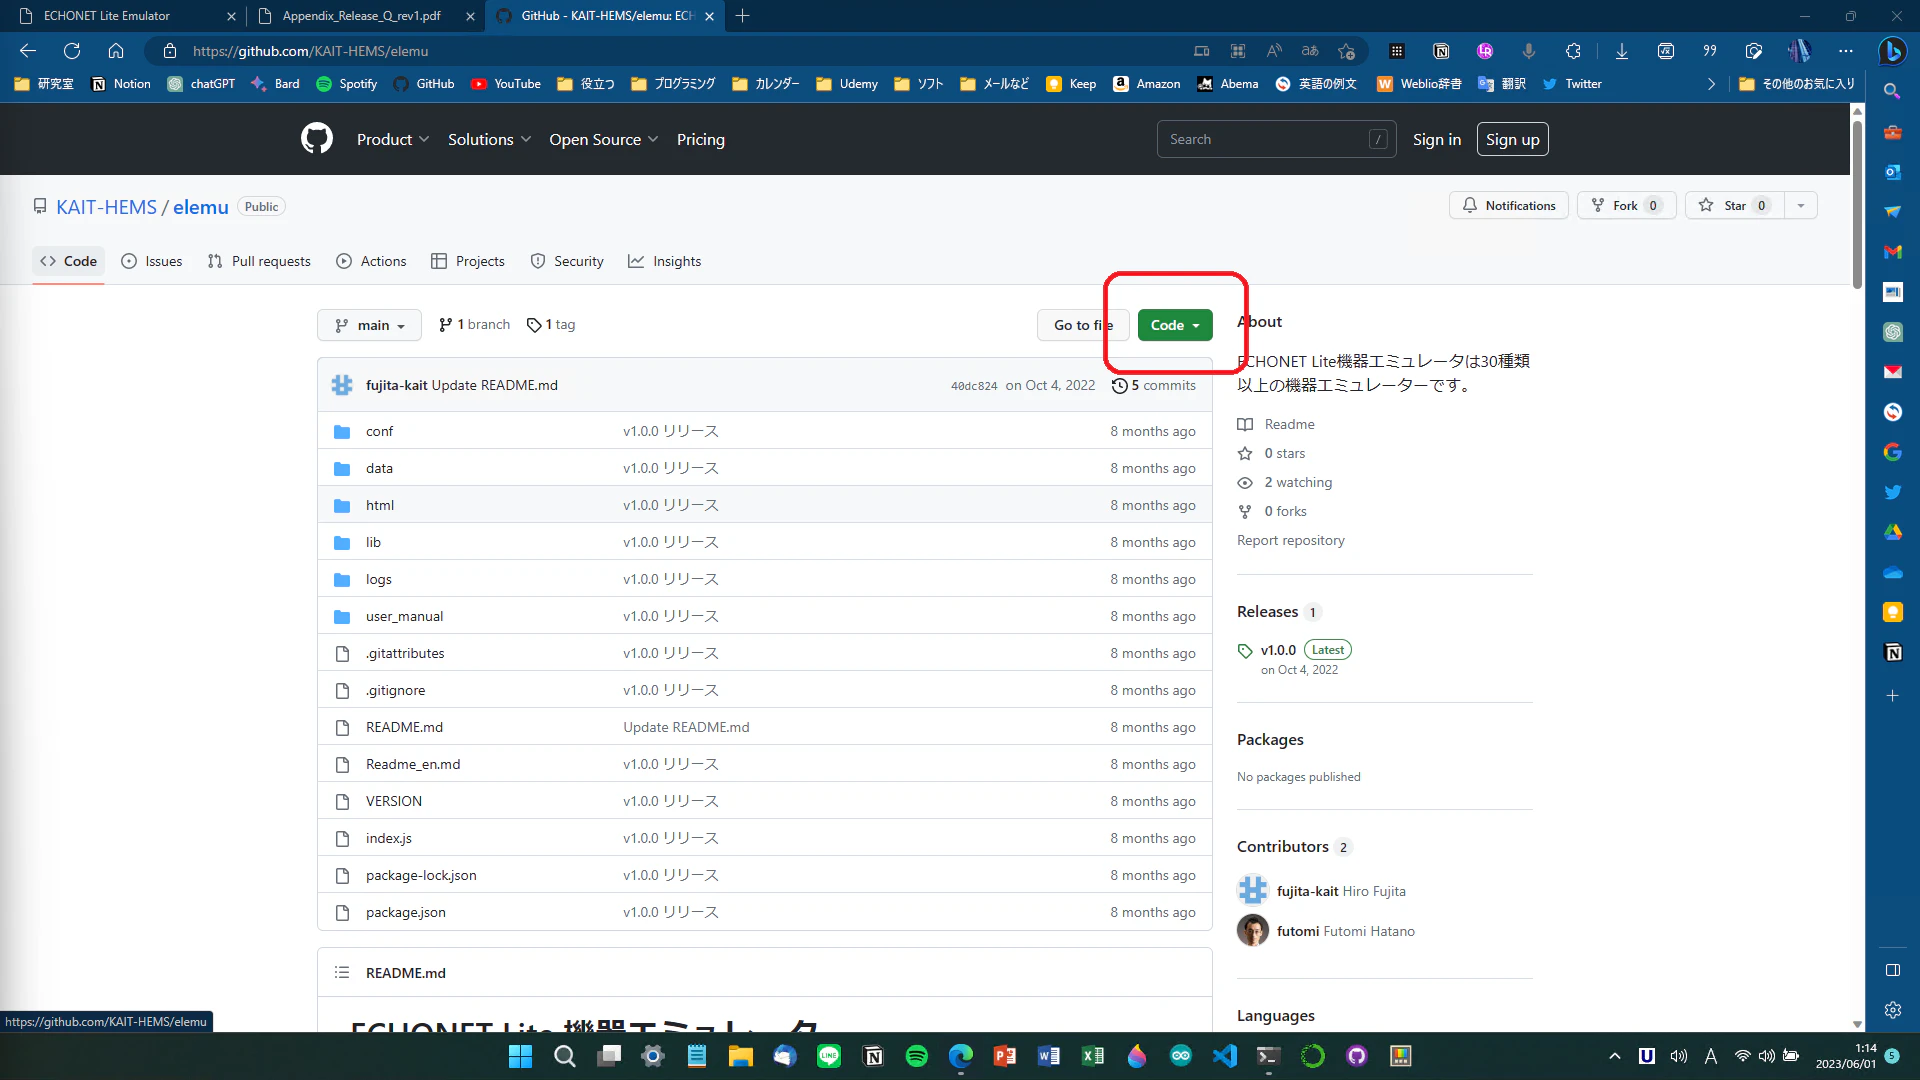This screenshot has height=1080, width=1920.
Task: Refresh the page with the reload icon
Action: point(72,51)
